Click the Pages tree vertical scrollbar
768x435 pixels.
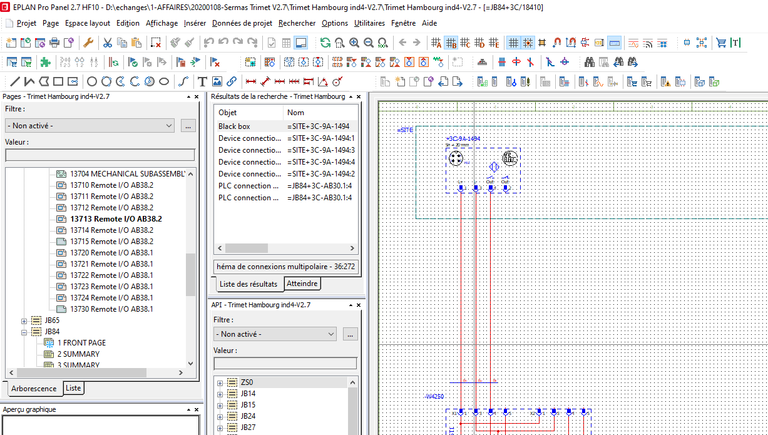pyautogui.click(x=191, y=274)
